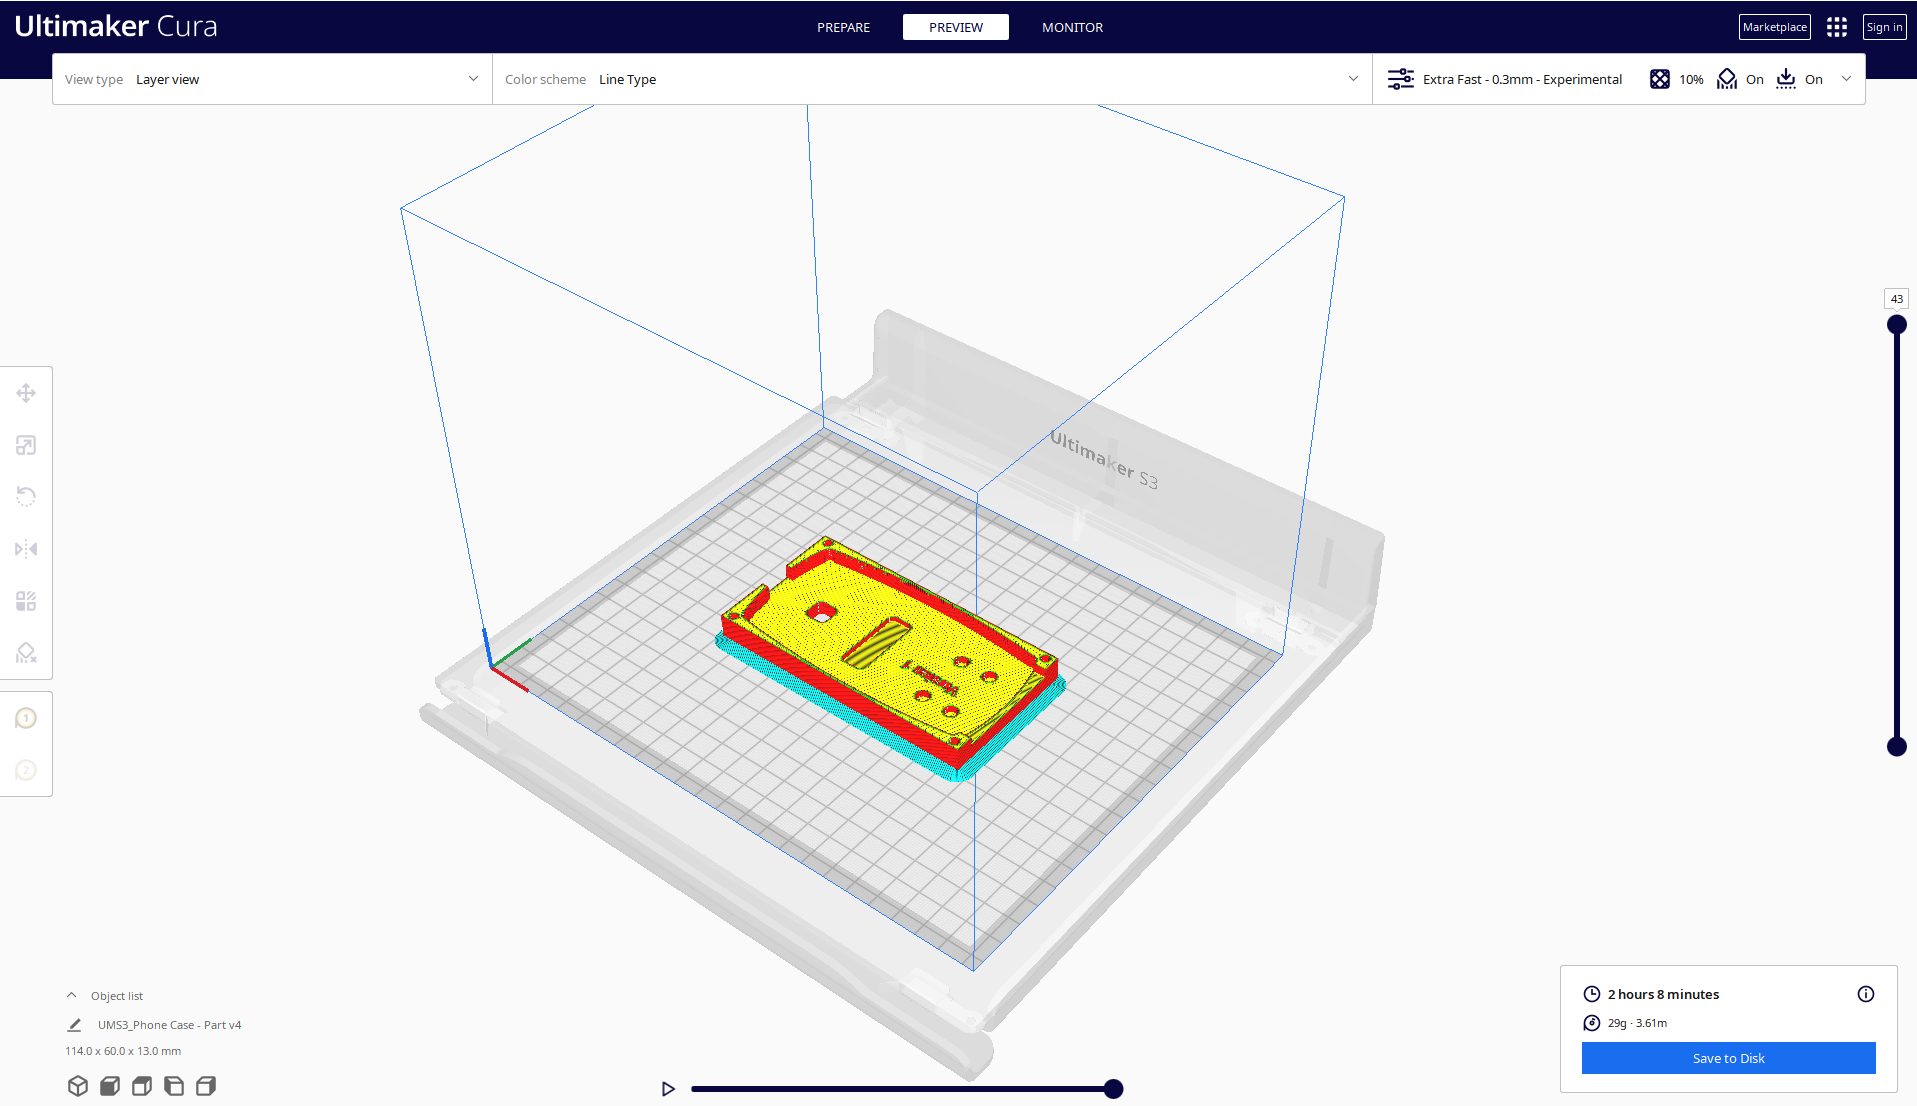Expand the print settings panel

click(x=1846, y=79)
